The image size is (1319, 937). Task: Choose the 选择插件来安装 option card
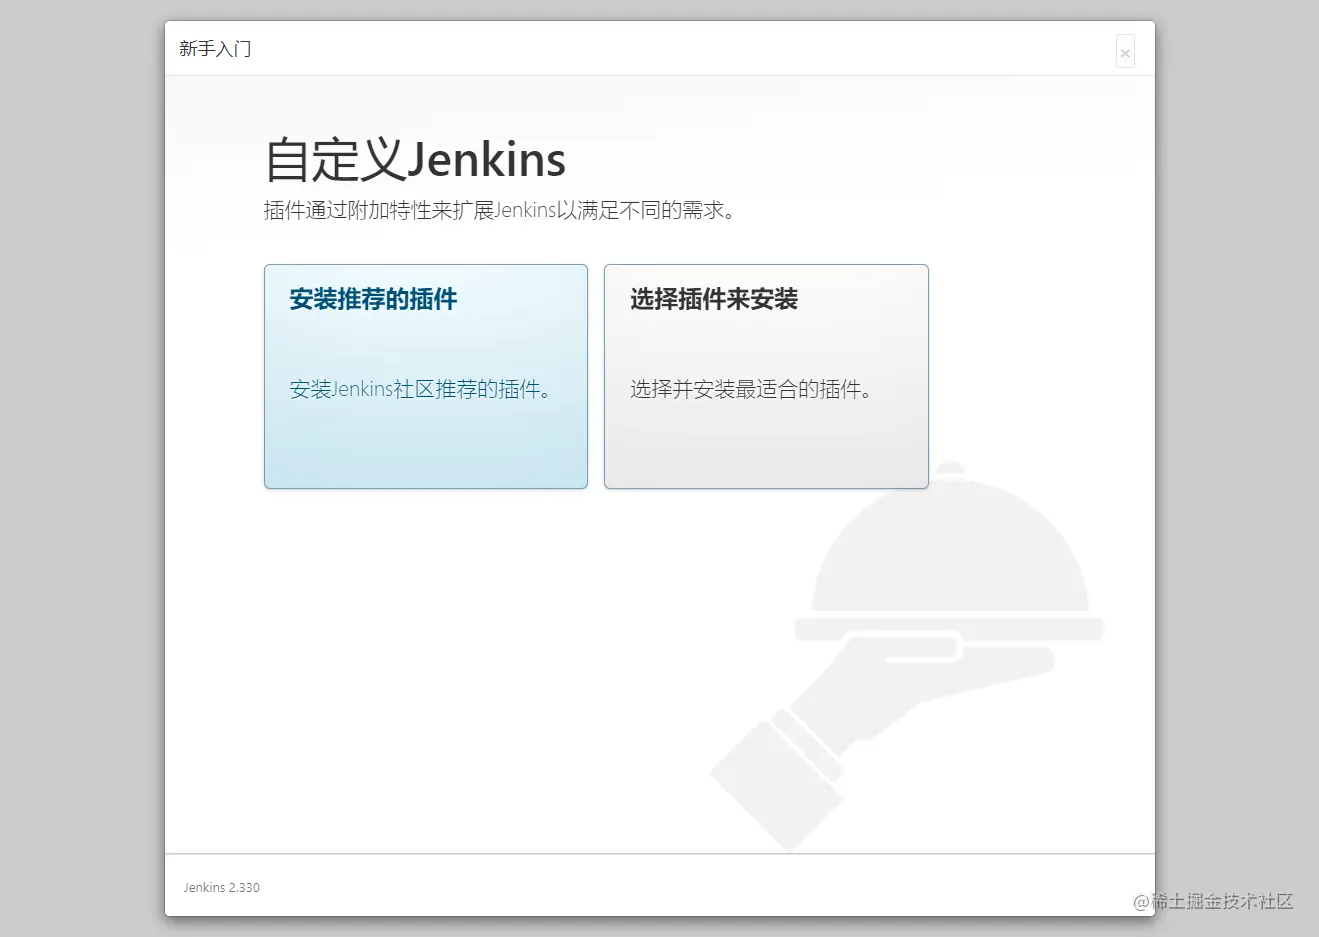point(766,376)
